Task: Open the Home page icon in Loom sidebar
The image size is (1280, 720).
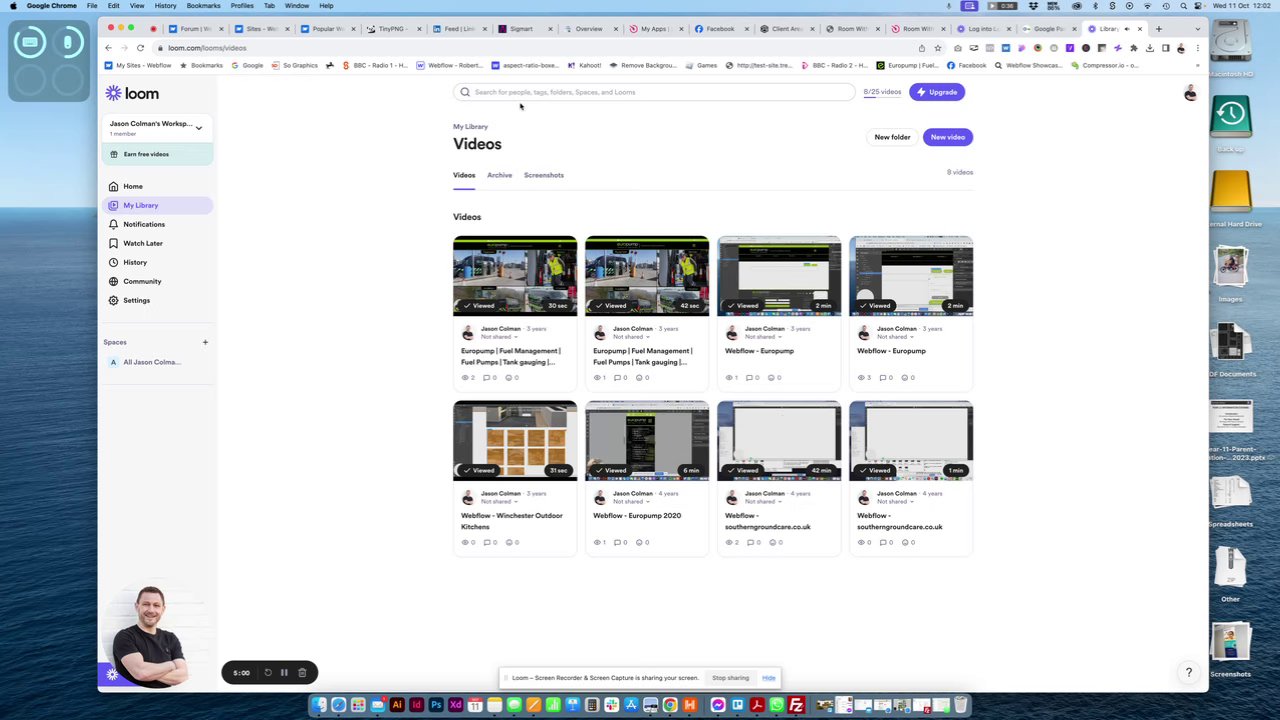Action: click(113, 186)
